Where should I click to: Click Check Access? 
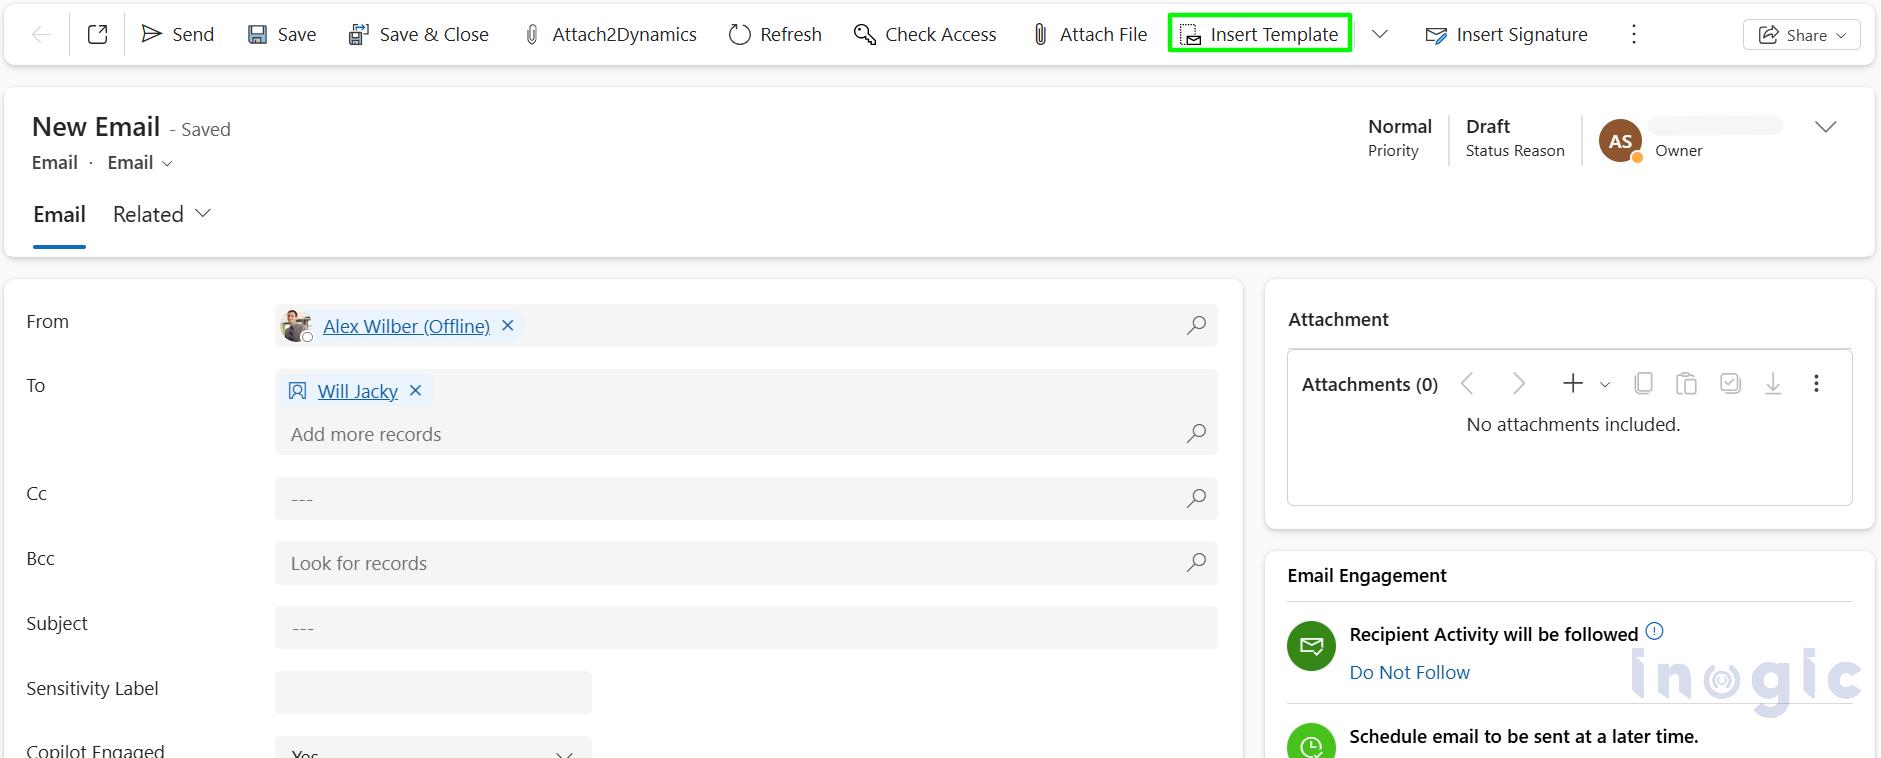(924, 35)
